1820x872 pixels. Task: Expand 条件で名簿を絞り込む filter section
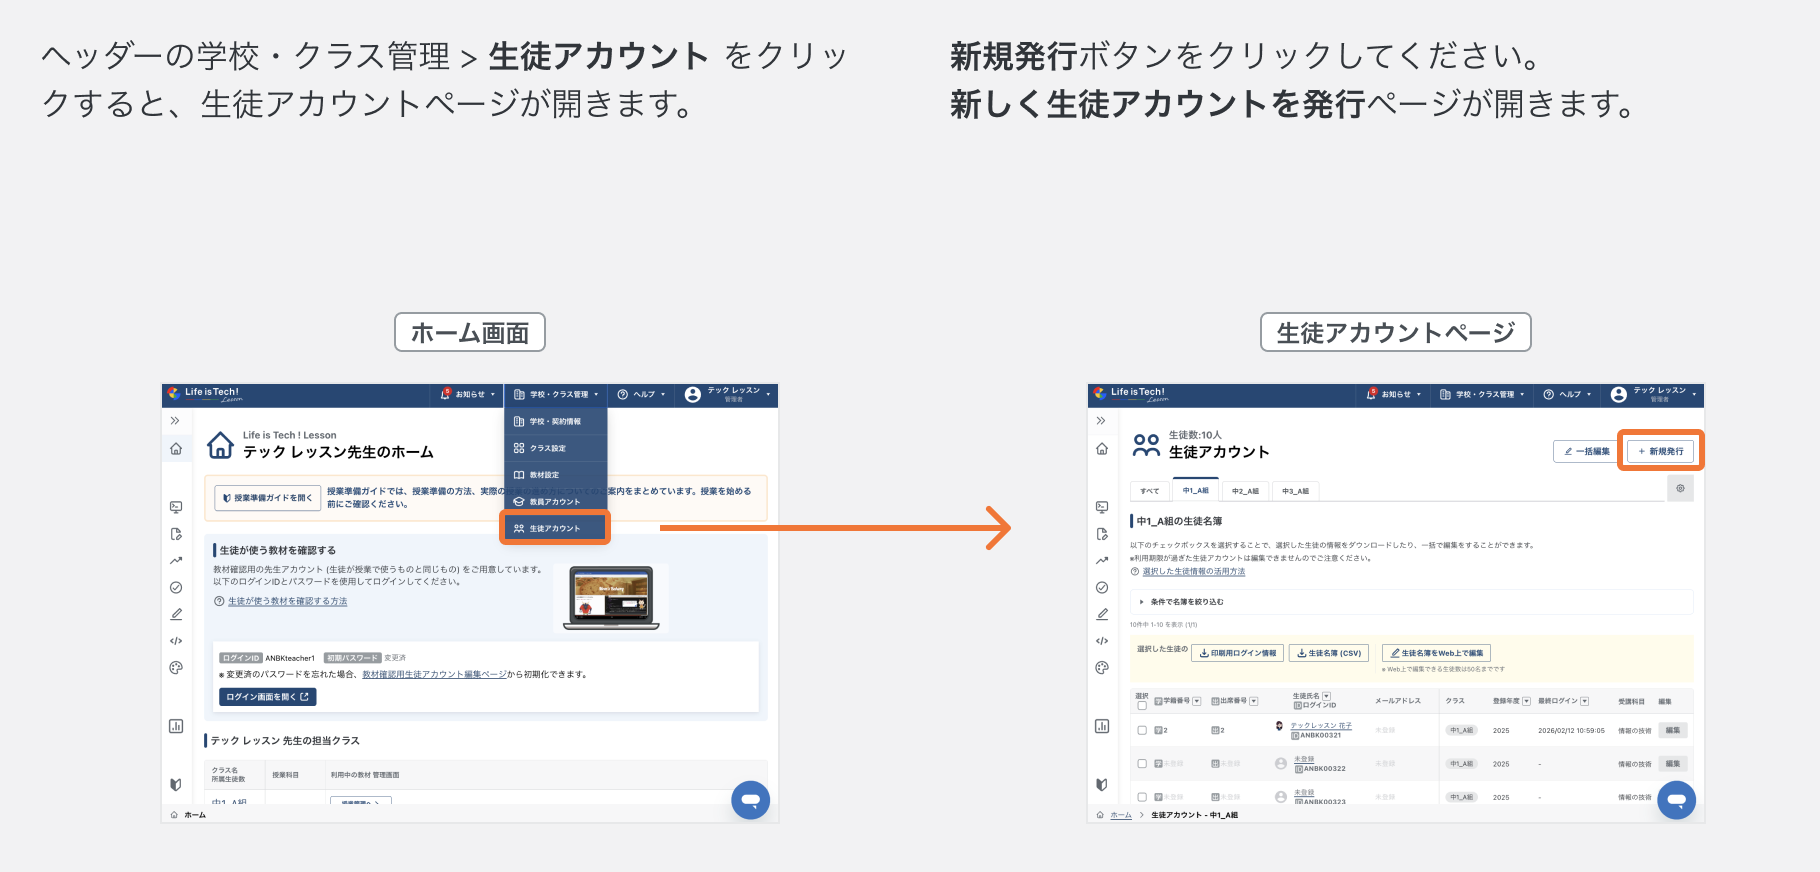pos(1411,602)
